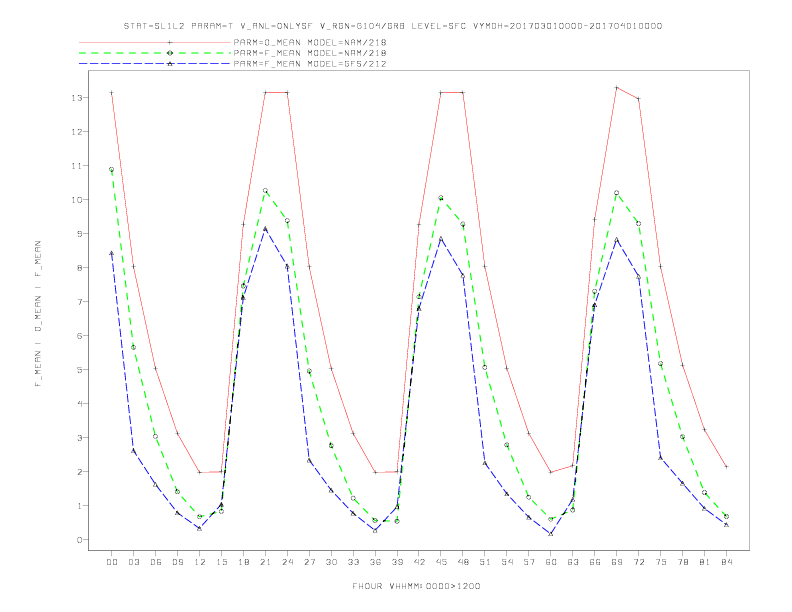Click x-axis forecast hour label 54
The height and width of the screenshot is (612, 792).
[507, 562]
